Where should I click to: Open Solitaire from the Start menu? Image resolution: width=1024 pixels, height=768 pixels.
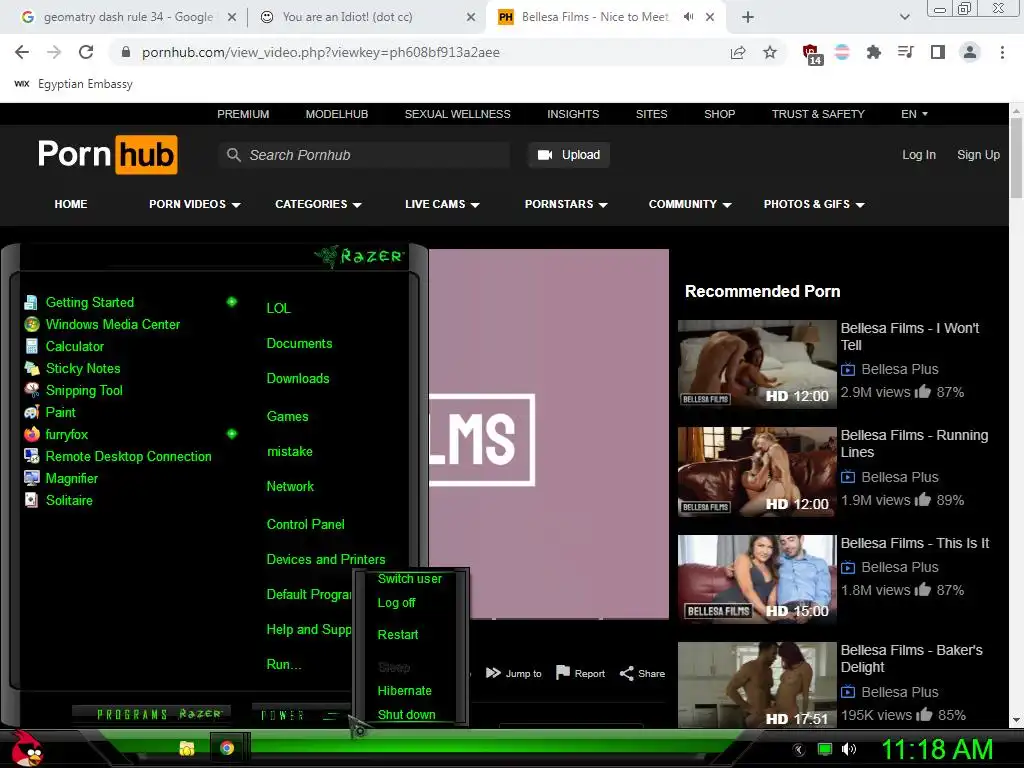coord(58,500)
